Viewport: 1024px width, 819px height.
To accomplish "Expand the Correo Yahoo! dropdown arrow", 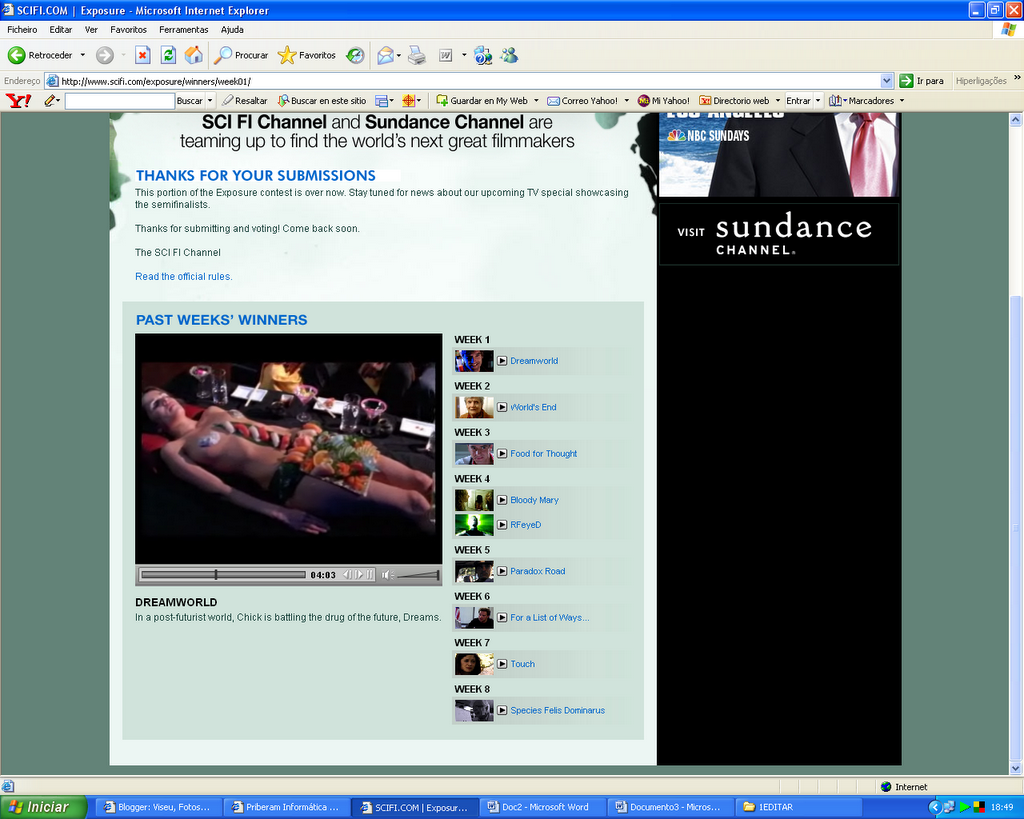I will [x=626, y=101].
